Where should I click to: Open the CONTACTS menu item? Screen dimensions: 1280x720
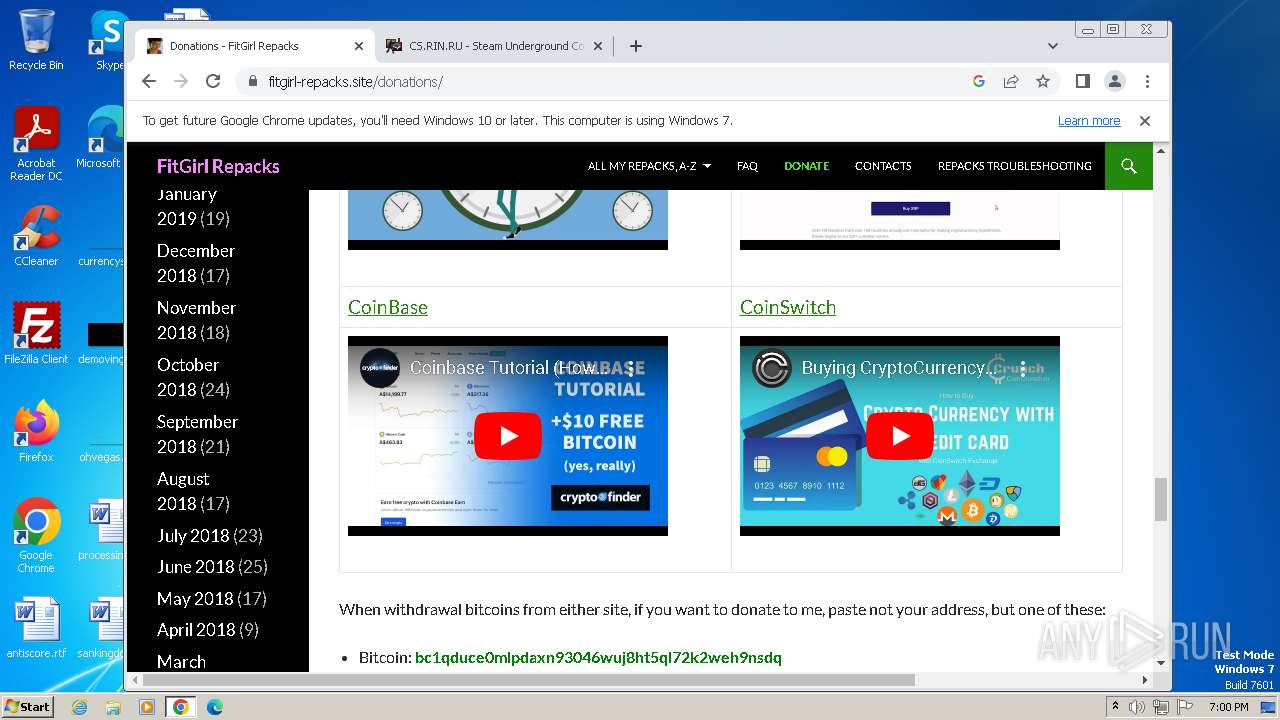point(883,166)
